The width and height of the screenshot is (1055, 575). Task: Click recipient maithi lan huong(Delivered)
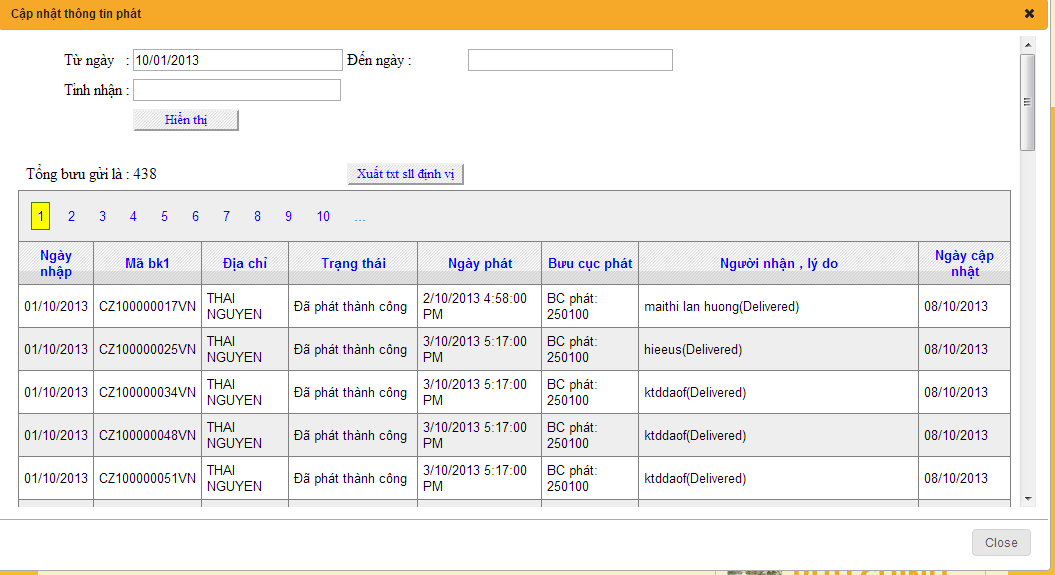click(x=721, y=306)
